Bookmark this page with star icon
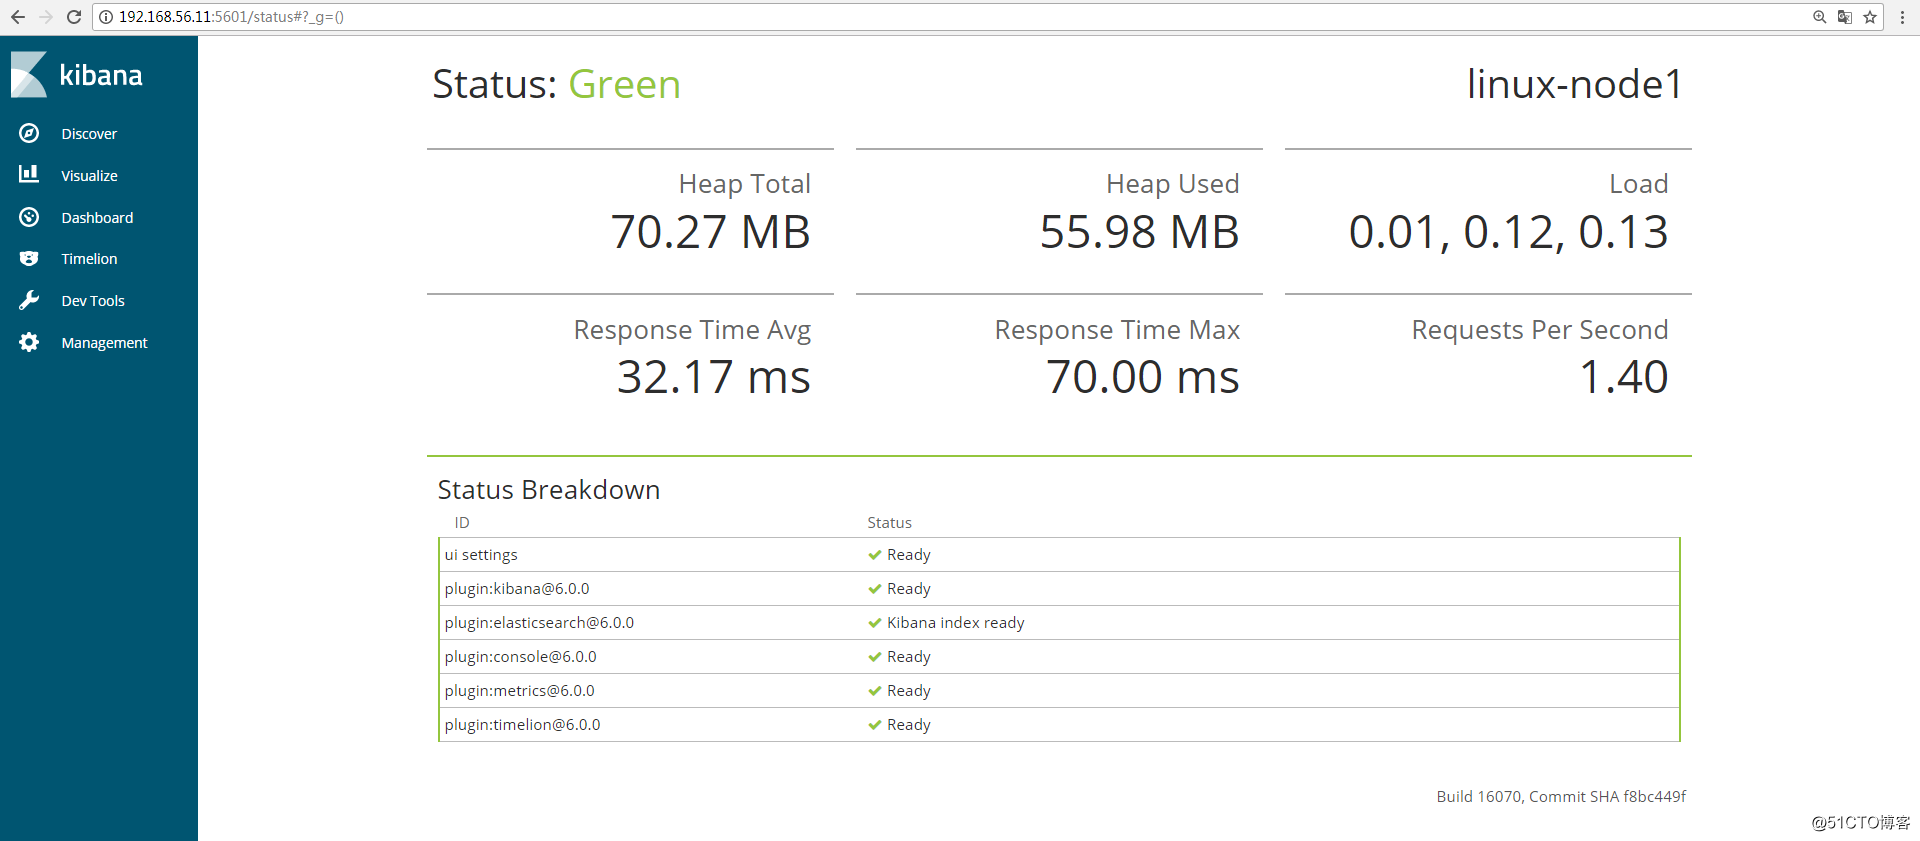Screen dimensions: 1920x841 [x=1870, y=17]
